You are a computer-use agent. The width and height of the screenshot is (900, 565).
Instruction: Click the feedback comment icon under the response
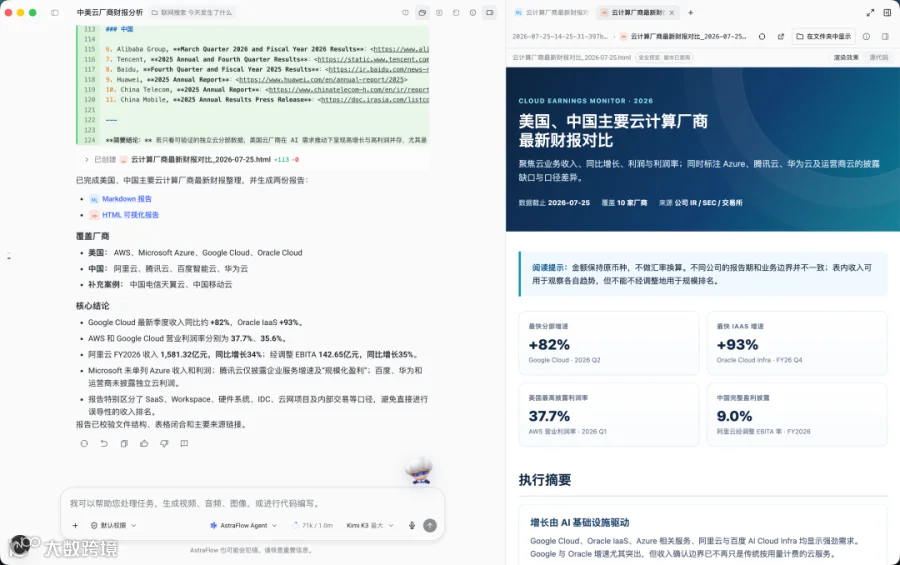coord(184,443)
